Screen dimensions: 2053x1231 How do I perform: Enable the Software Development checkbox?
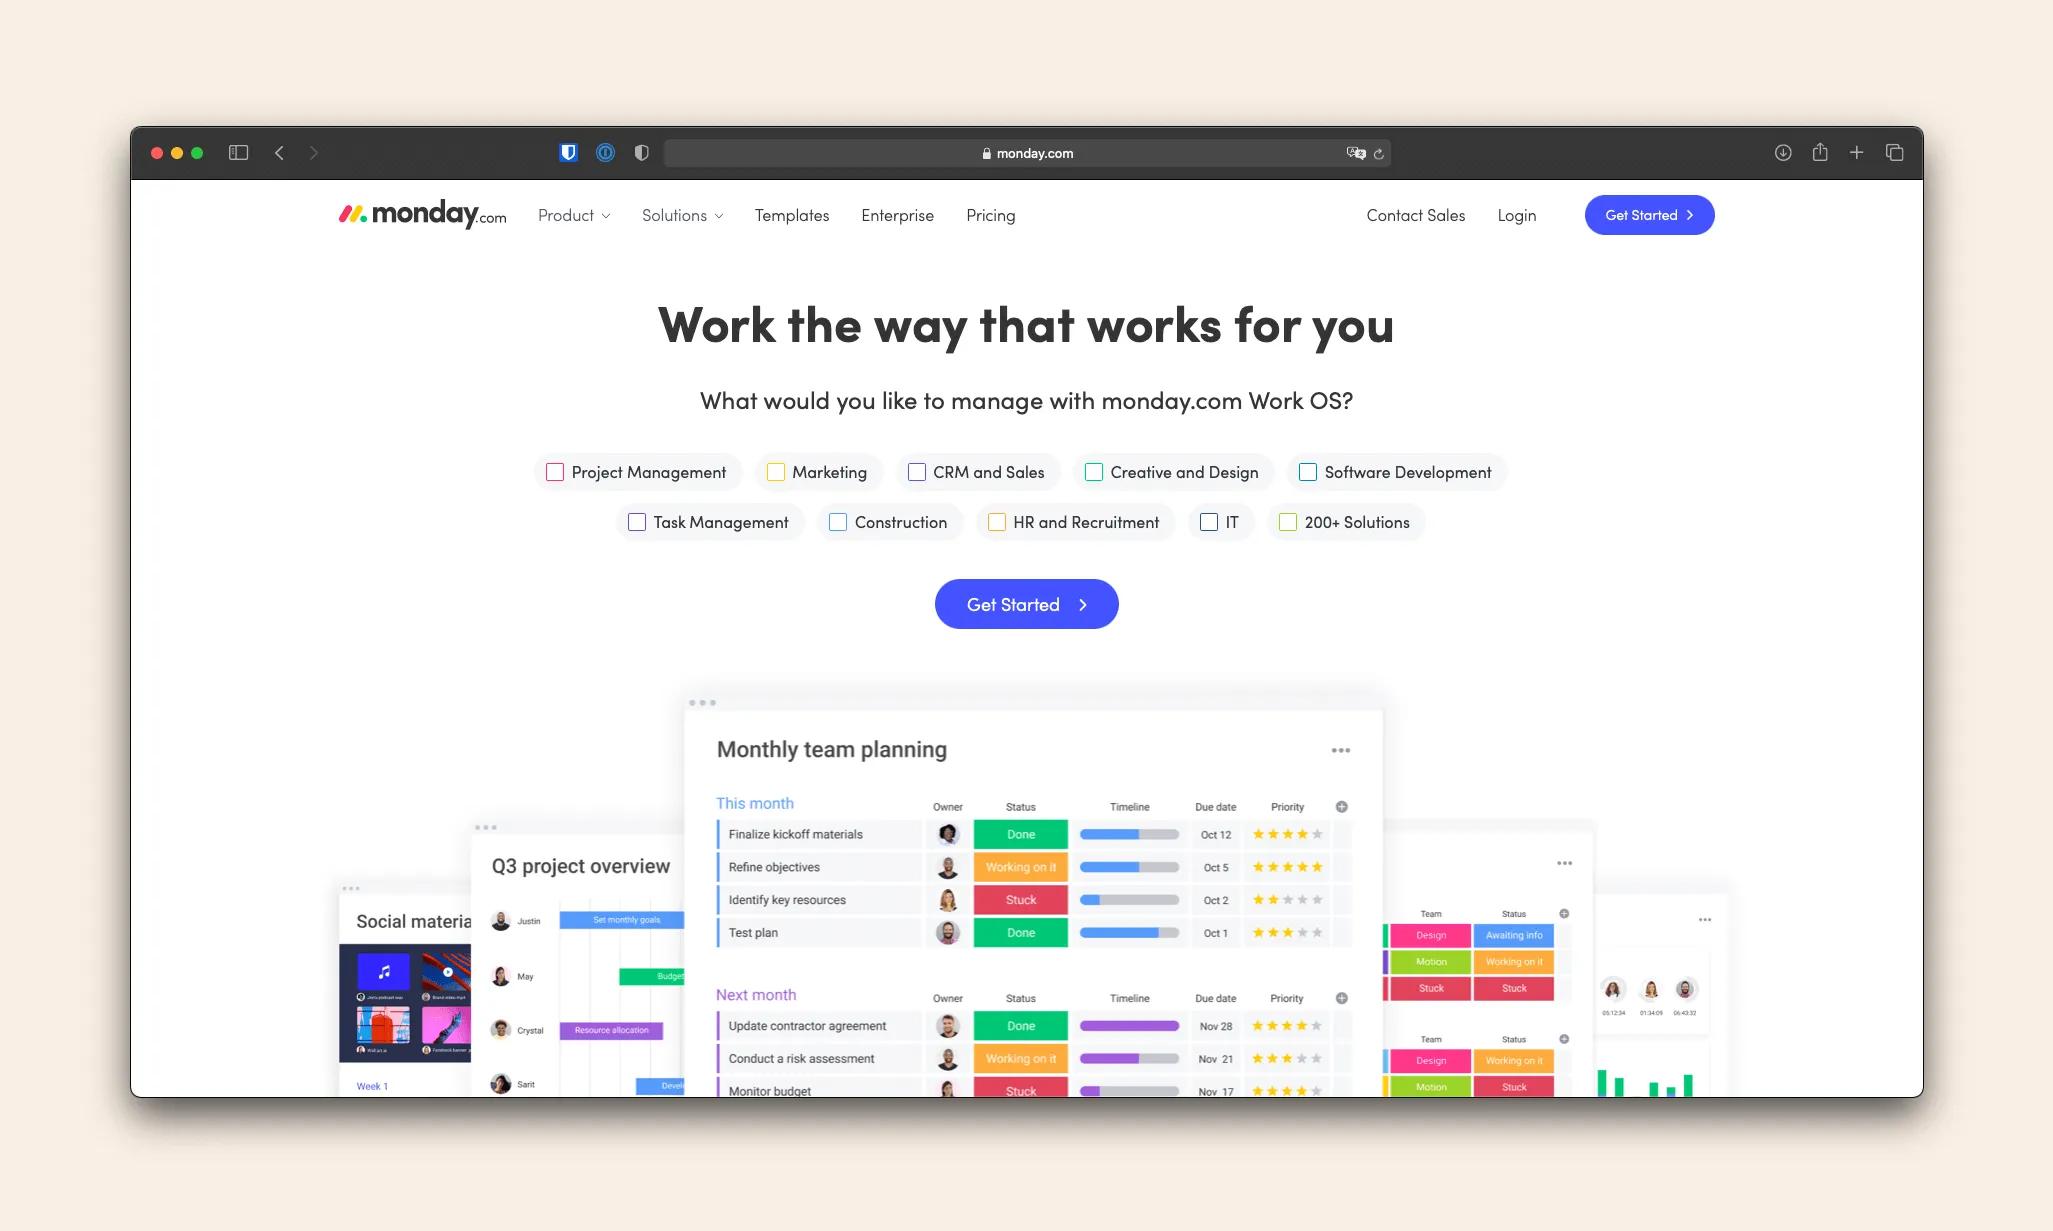pos(1307,472)
